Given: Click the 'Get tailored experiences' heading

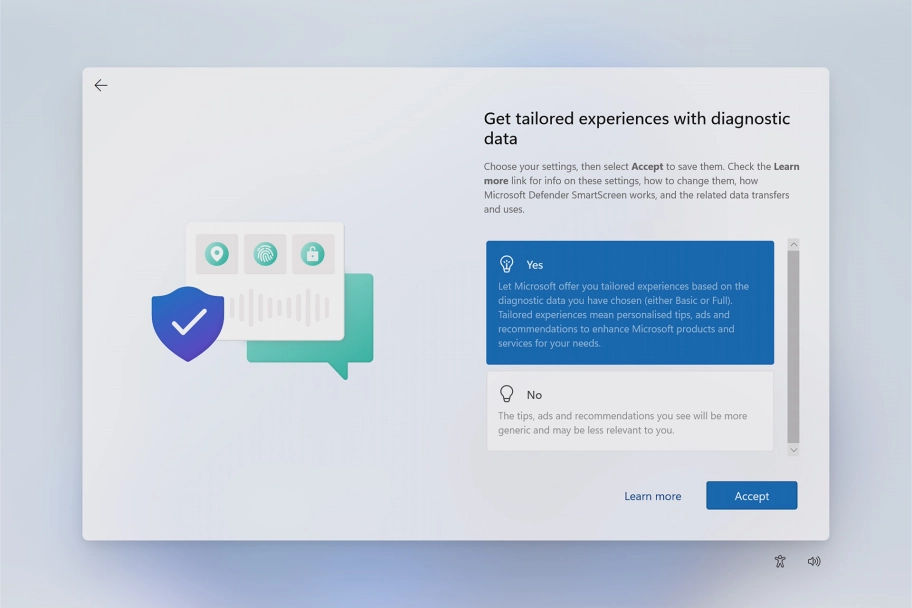Looking at the screenshot, I should coord(636,128).
